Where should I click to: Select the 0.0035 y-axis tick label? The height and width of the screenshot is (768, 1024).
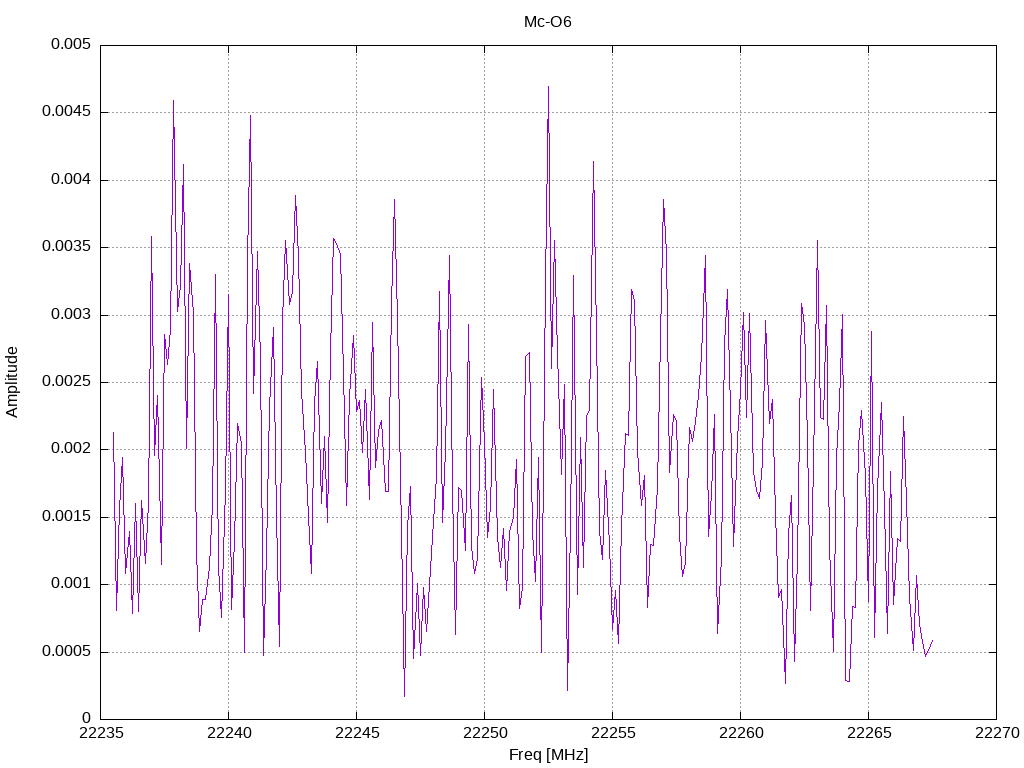tap(66, 247)
